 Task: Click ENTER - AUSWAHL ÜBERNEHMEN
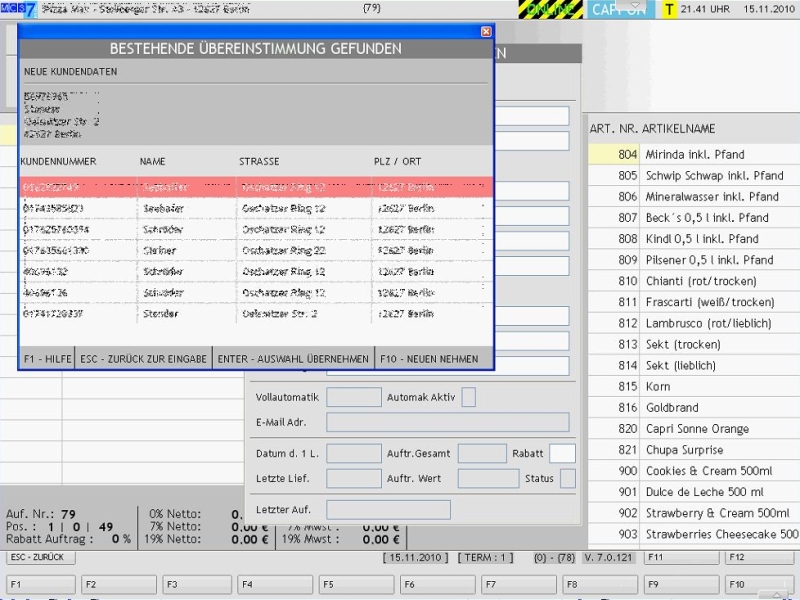(293, 359)
